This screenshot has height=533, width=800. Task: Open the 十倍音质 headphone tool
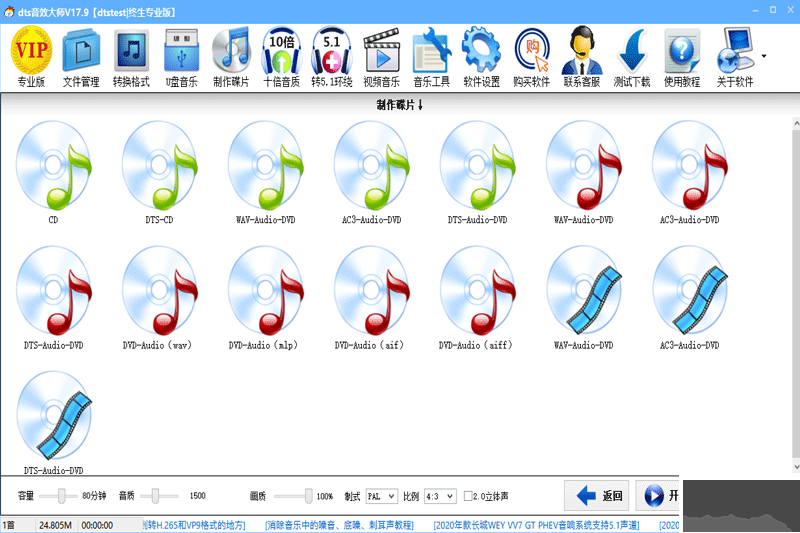pyautogui.click(x=281, y=57)
